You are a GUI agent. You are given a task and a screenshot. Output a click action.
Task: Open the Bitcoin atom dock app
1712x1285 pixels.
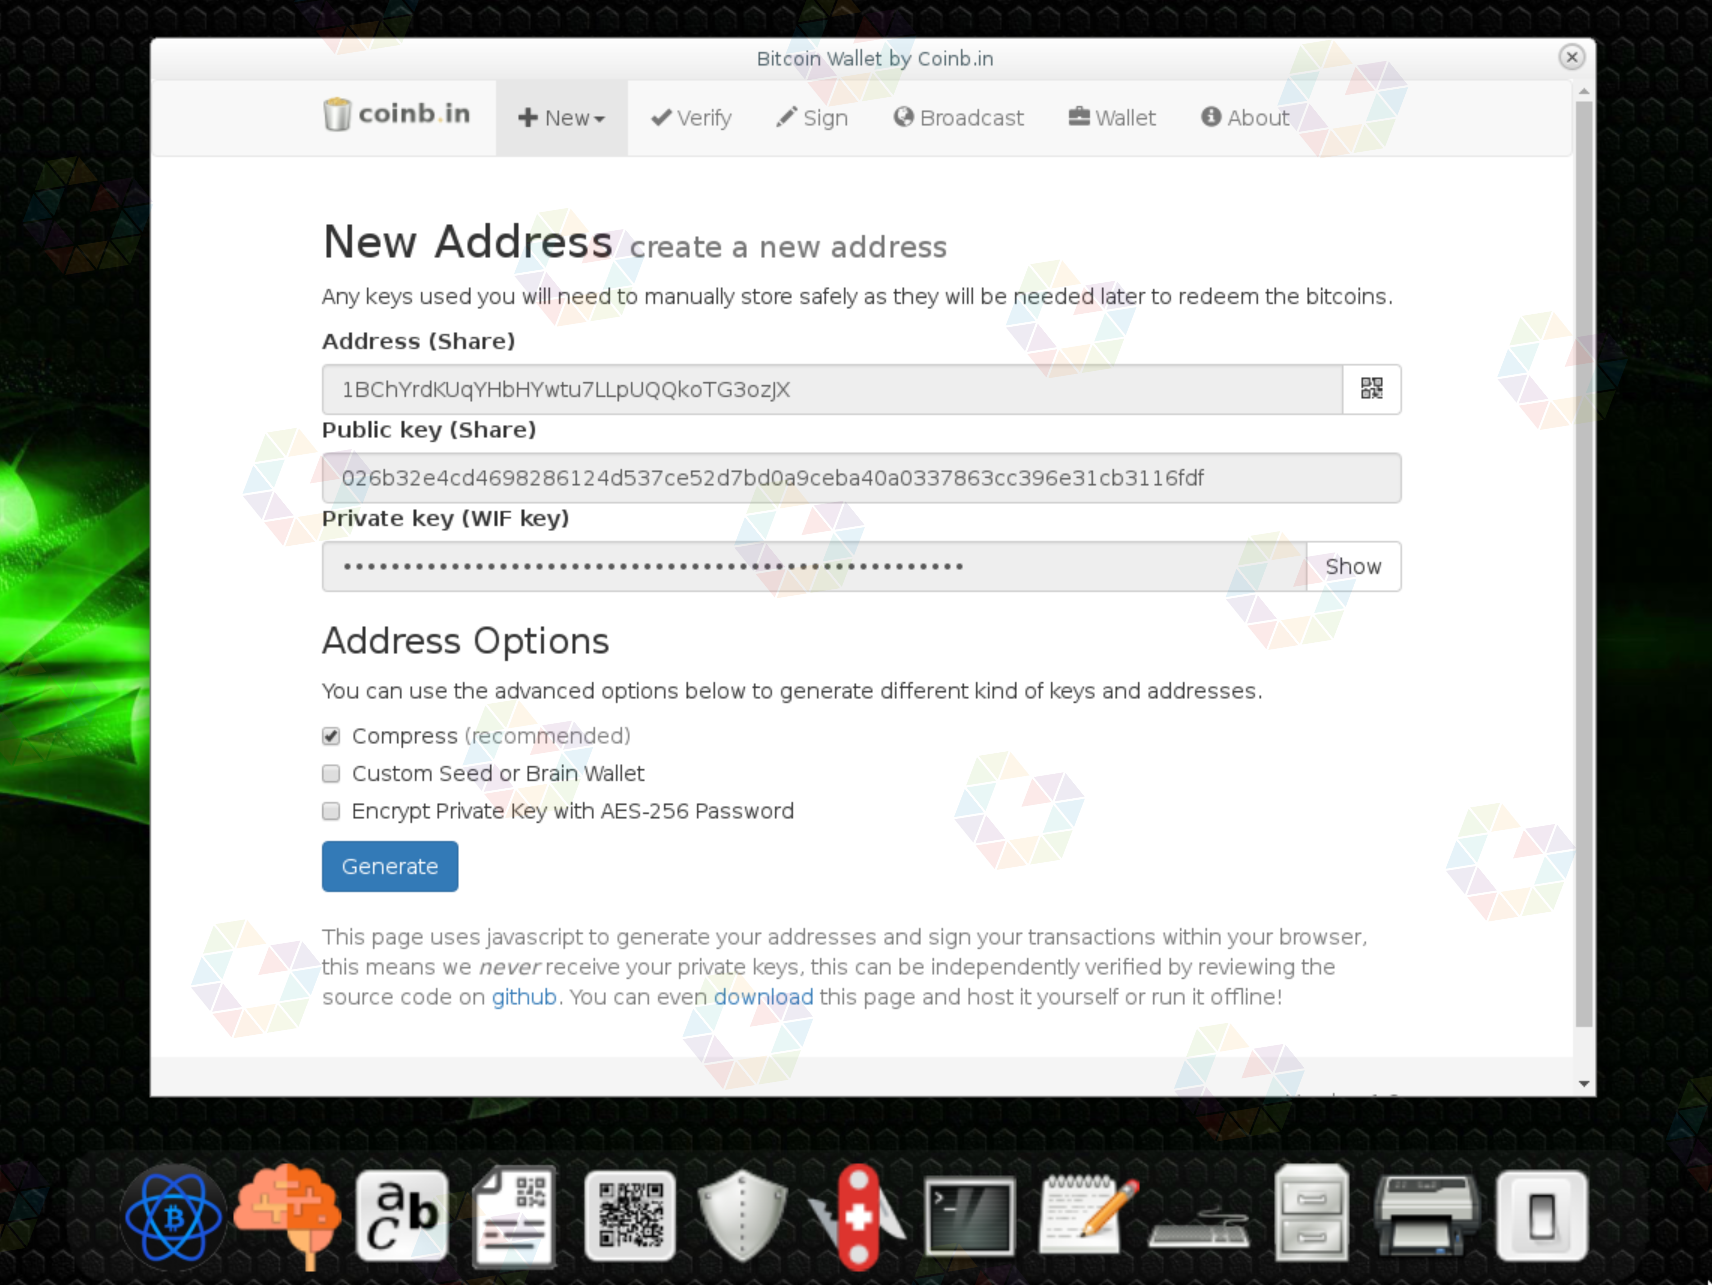[x=174, y=1216]
